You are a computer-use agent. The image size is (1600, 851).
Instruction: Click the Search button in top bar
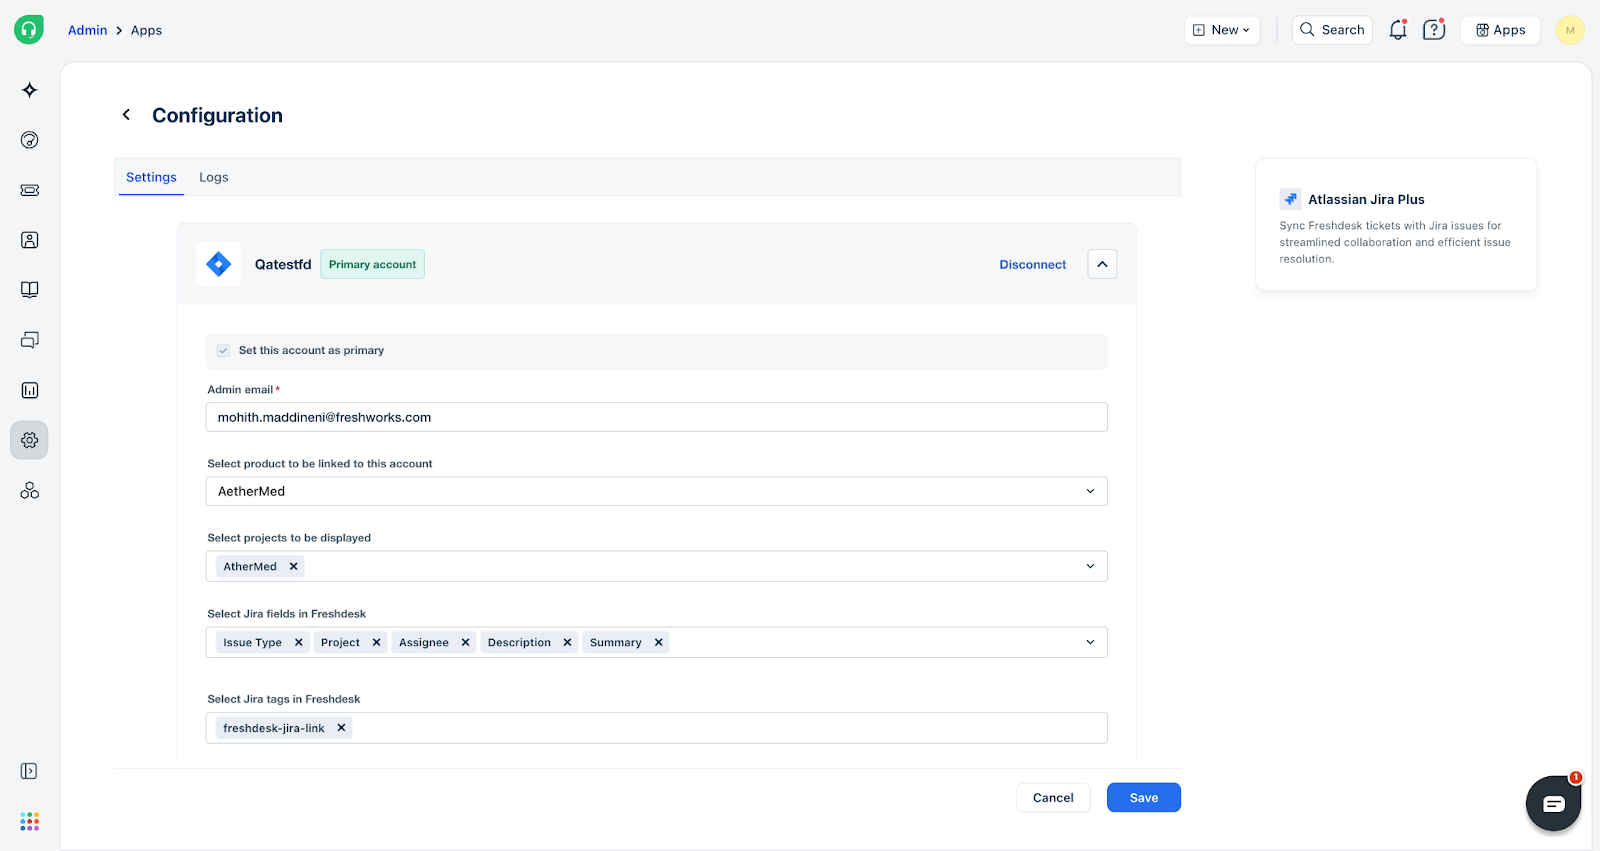pyautogui.click(x=1332, y=30)
